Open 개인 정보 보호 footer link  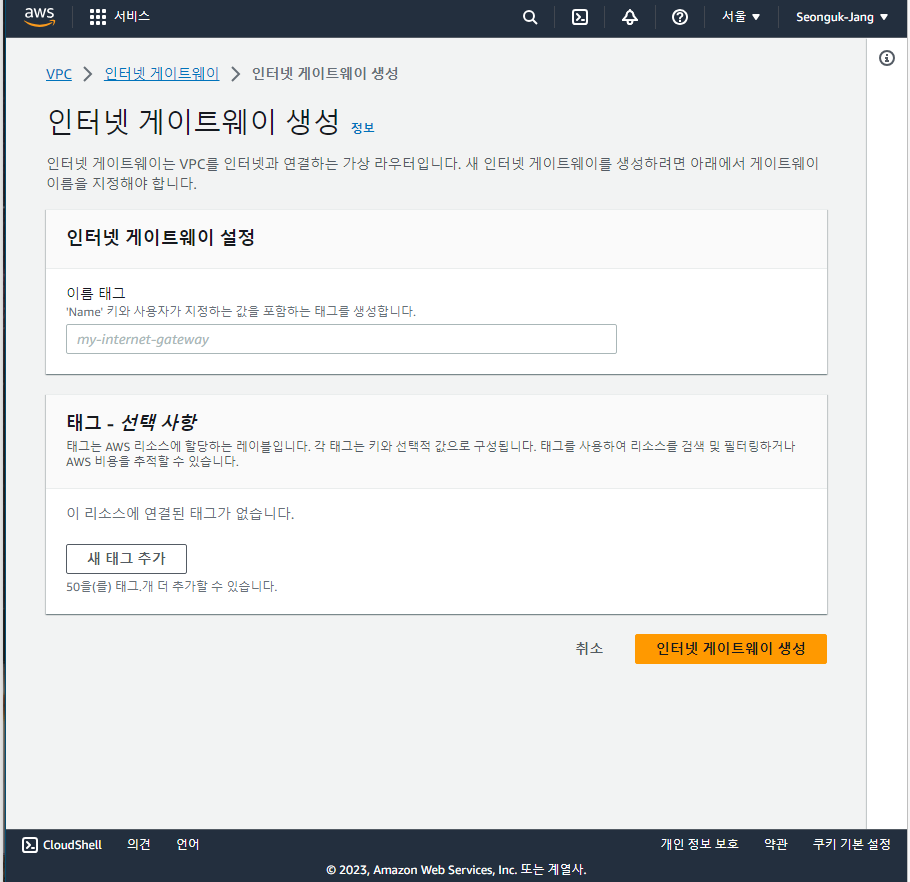pos(699,844)
